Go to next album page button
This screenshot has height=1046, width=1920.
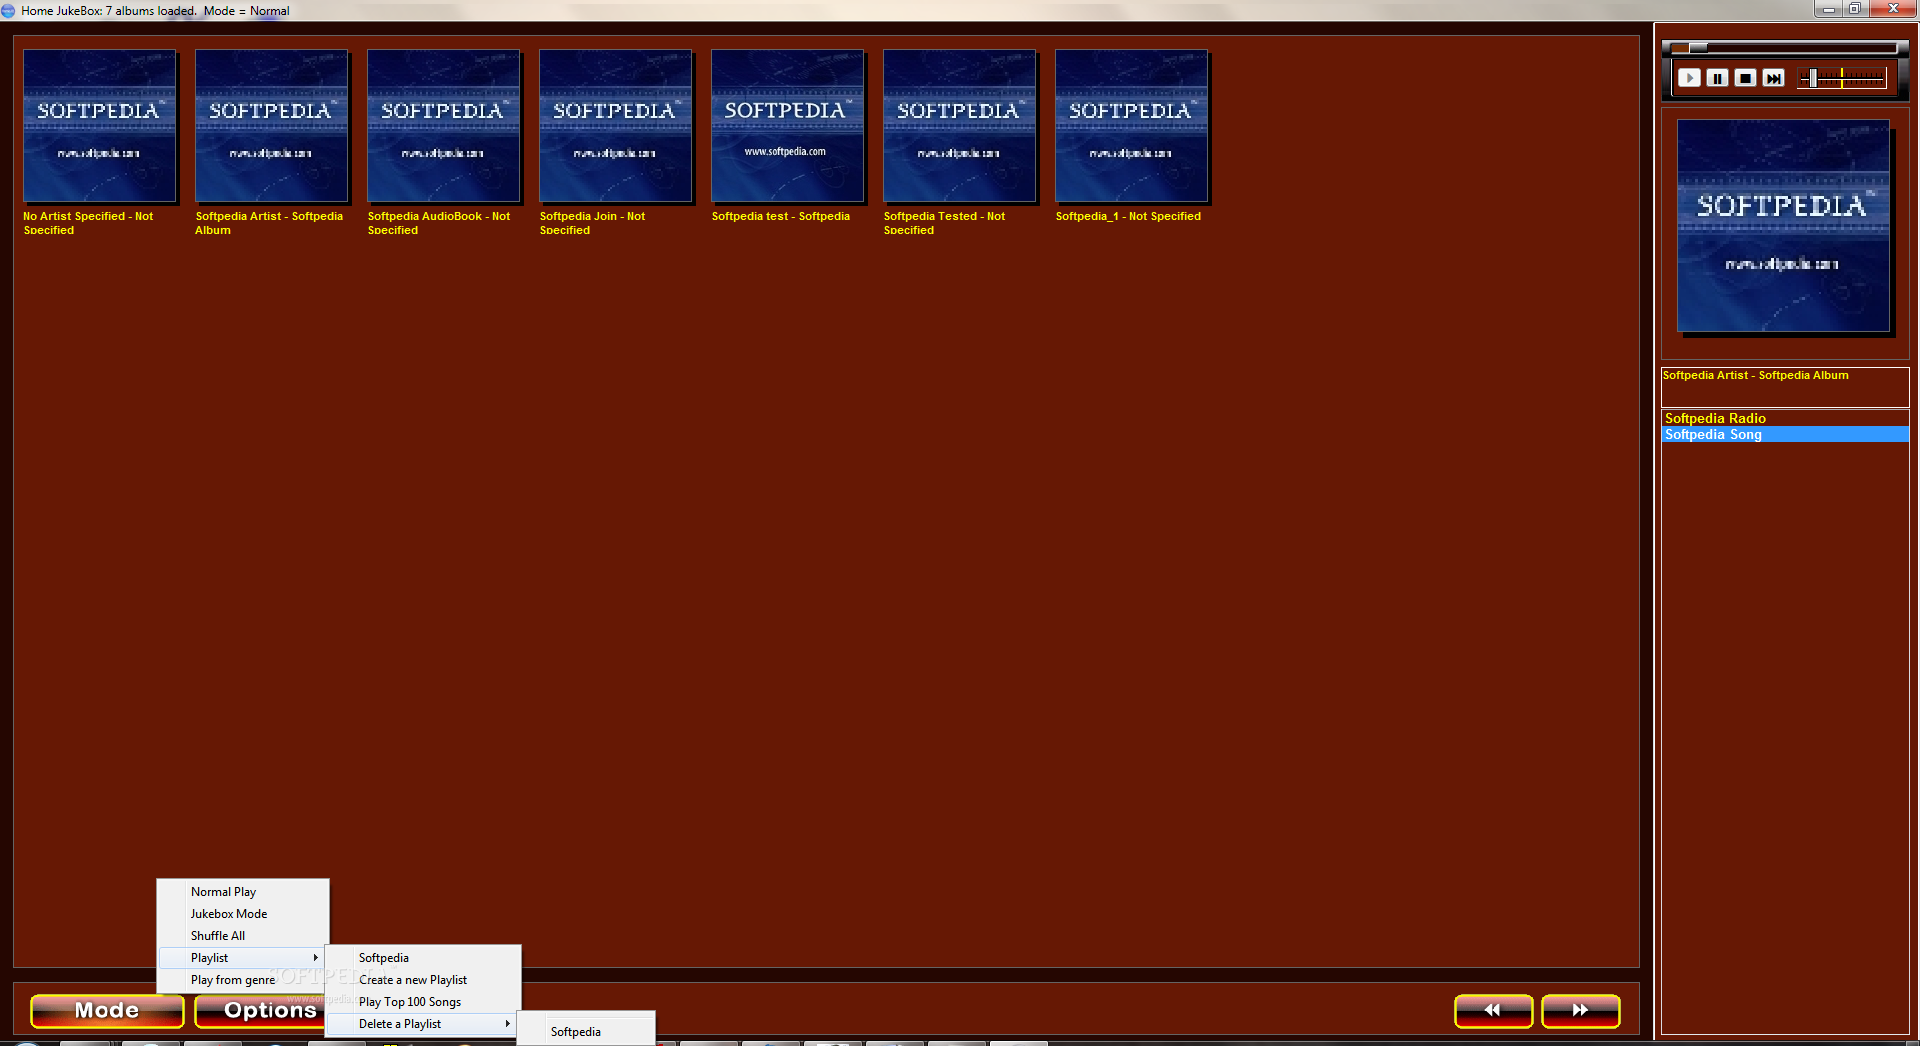1580,1011
